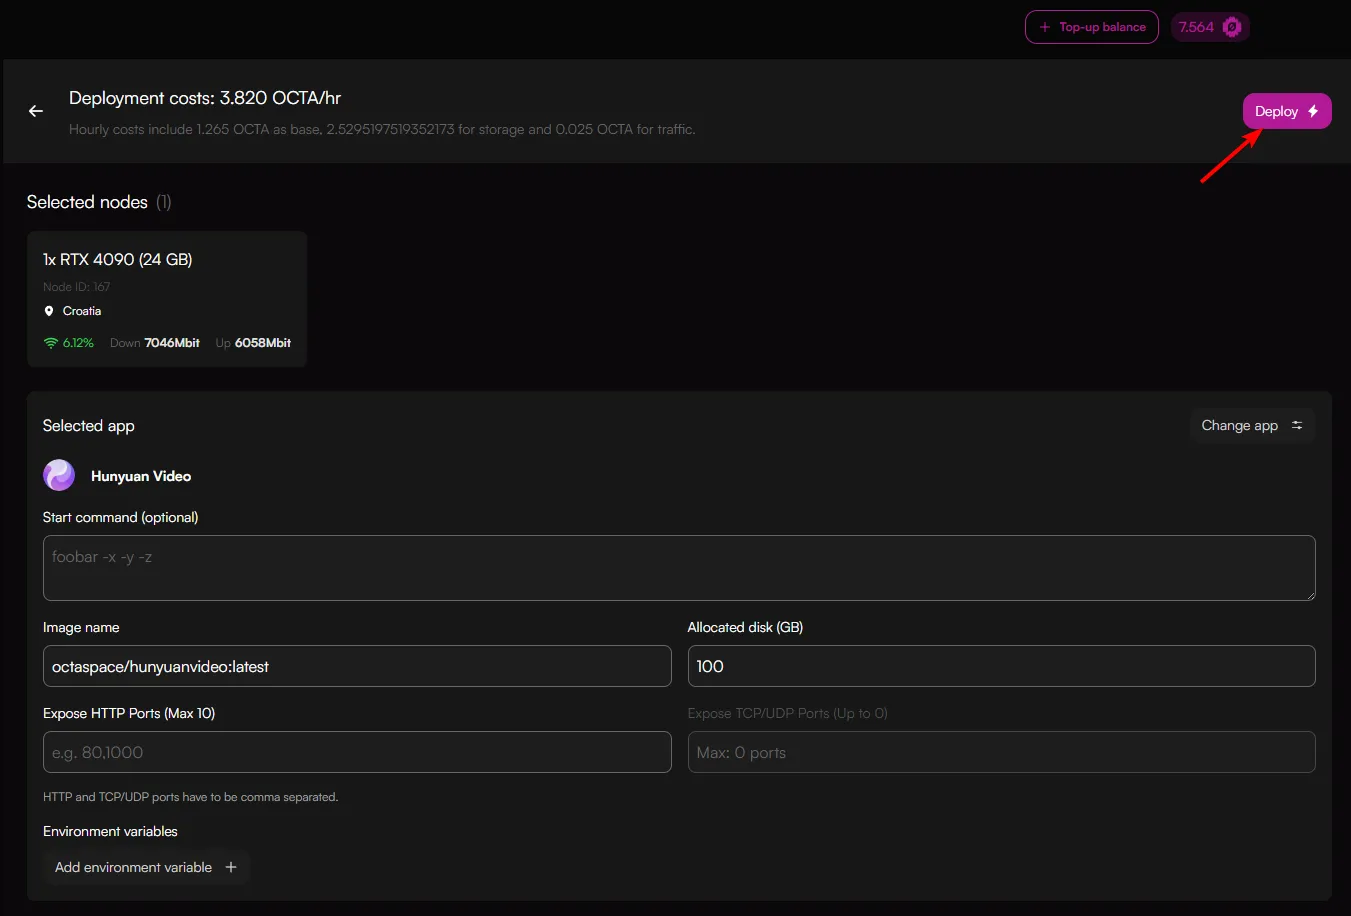Click the Expose TCP/UDP Ports field
This screenshot has width=1351, height=916.
click(1001, 752)
